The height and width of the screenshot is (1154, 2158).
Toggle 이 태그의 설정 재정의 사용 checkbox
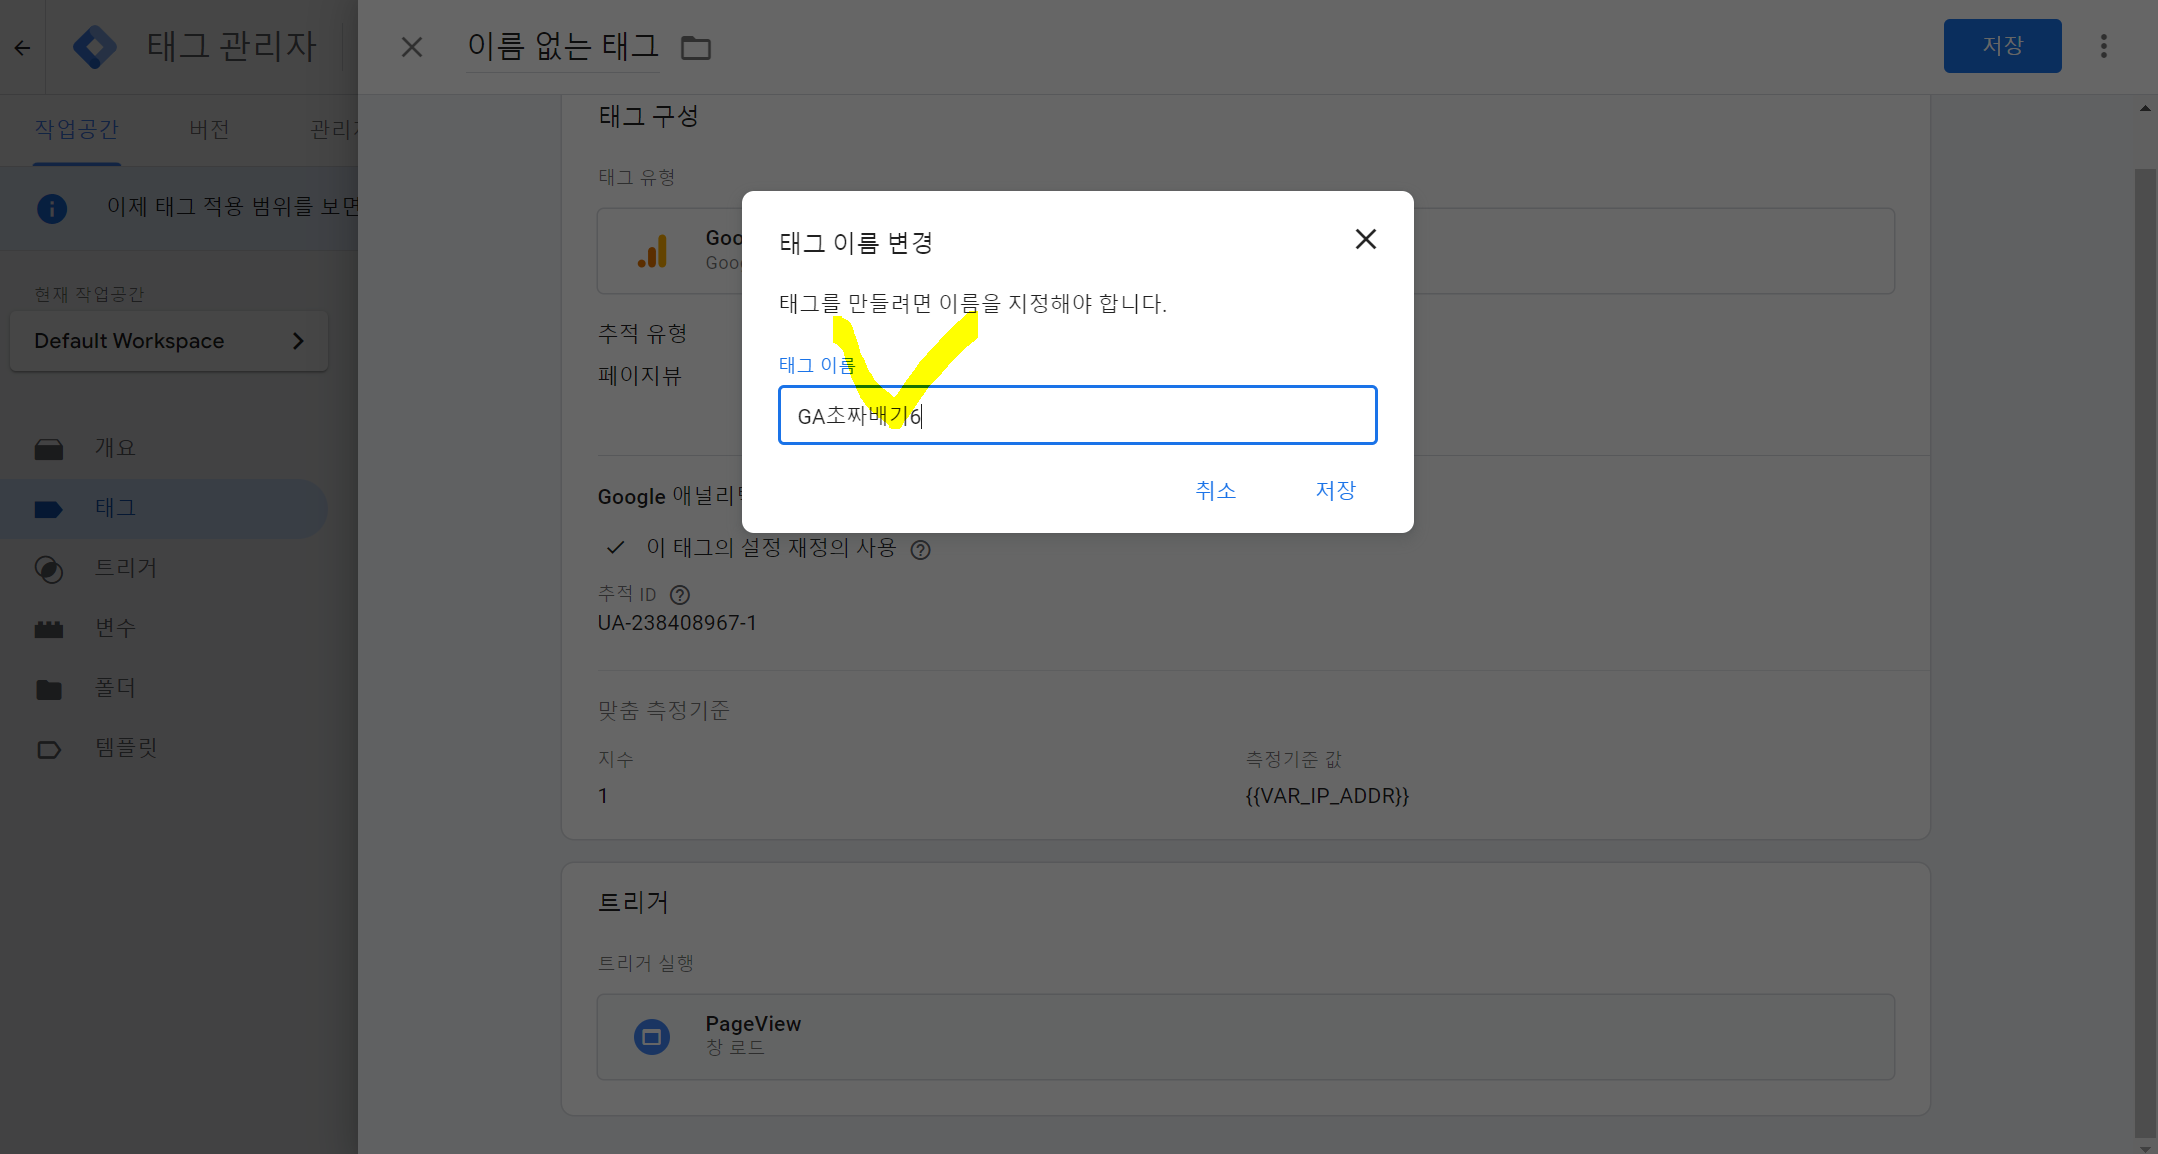pos(616,548)
